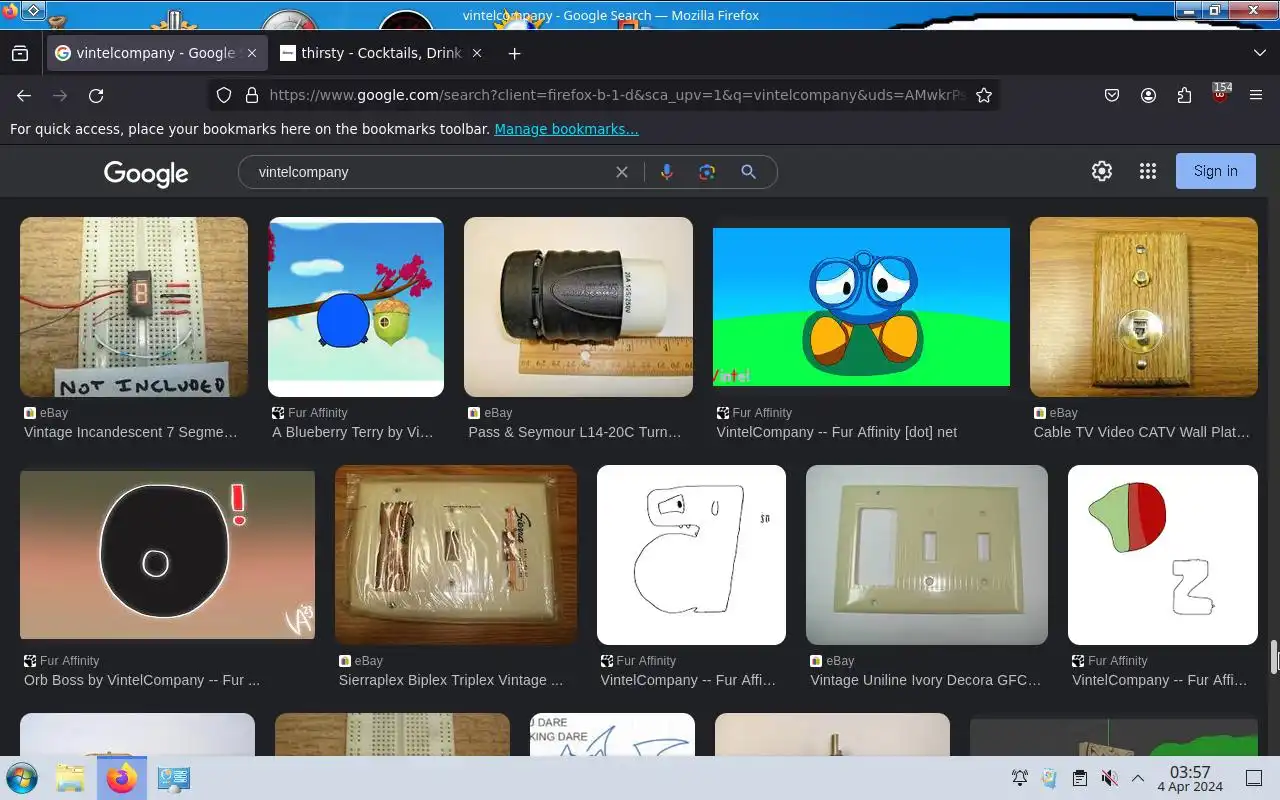Screen dimensions: 1280x800
Task: Save page to Pocket
Action: (1112, 95)
